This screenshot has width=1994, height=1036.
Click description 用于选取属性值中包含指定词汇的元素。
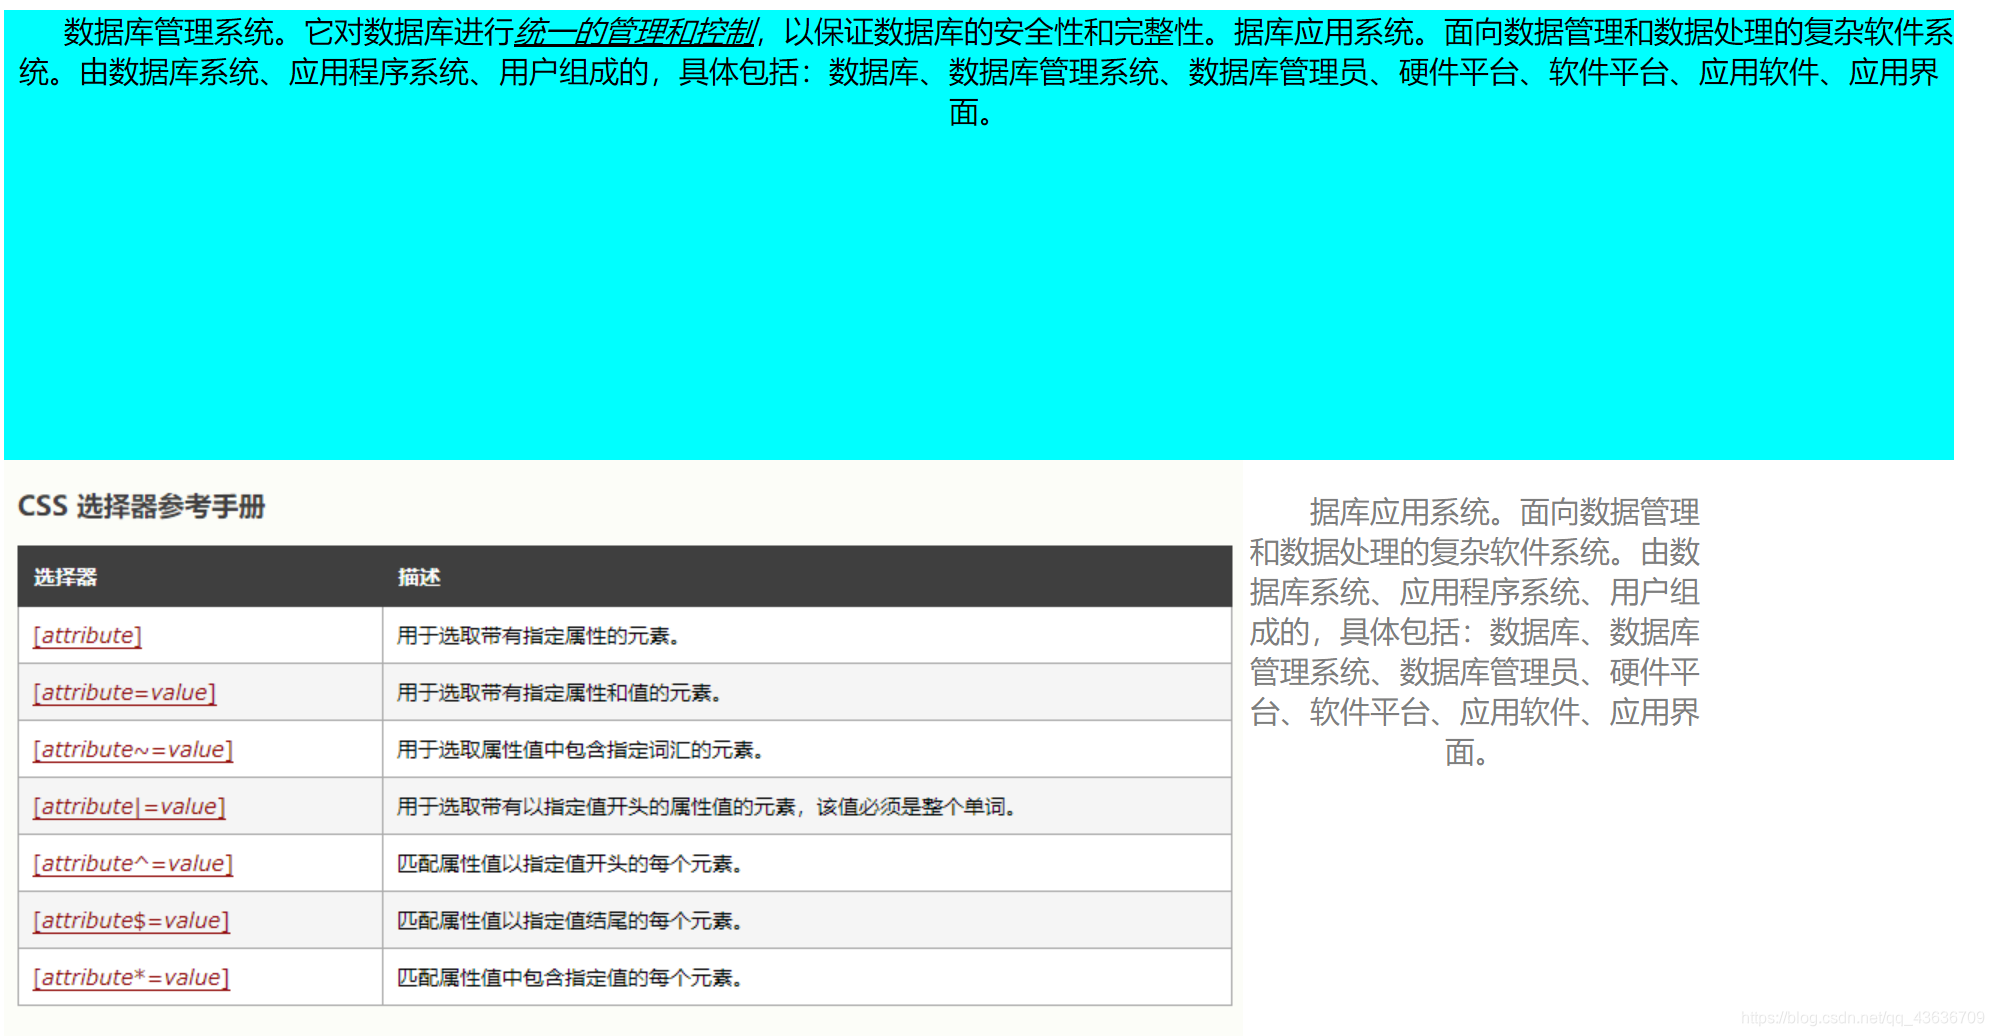580,750
